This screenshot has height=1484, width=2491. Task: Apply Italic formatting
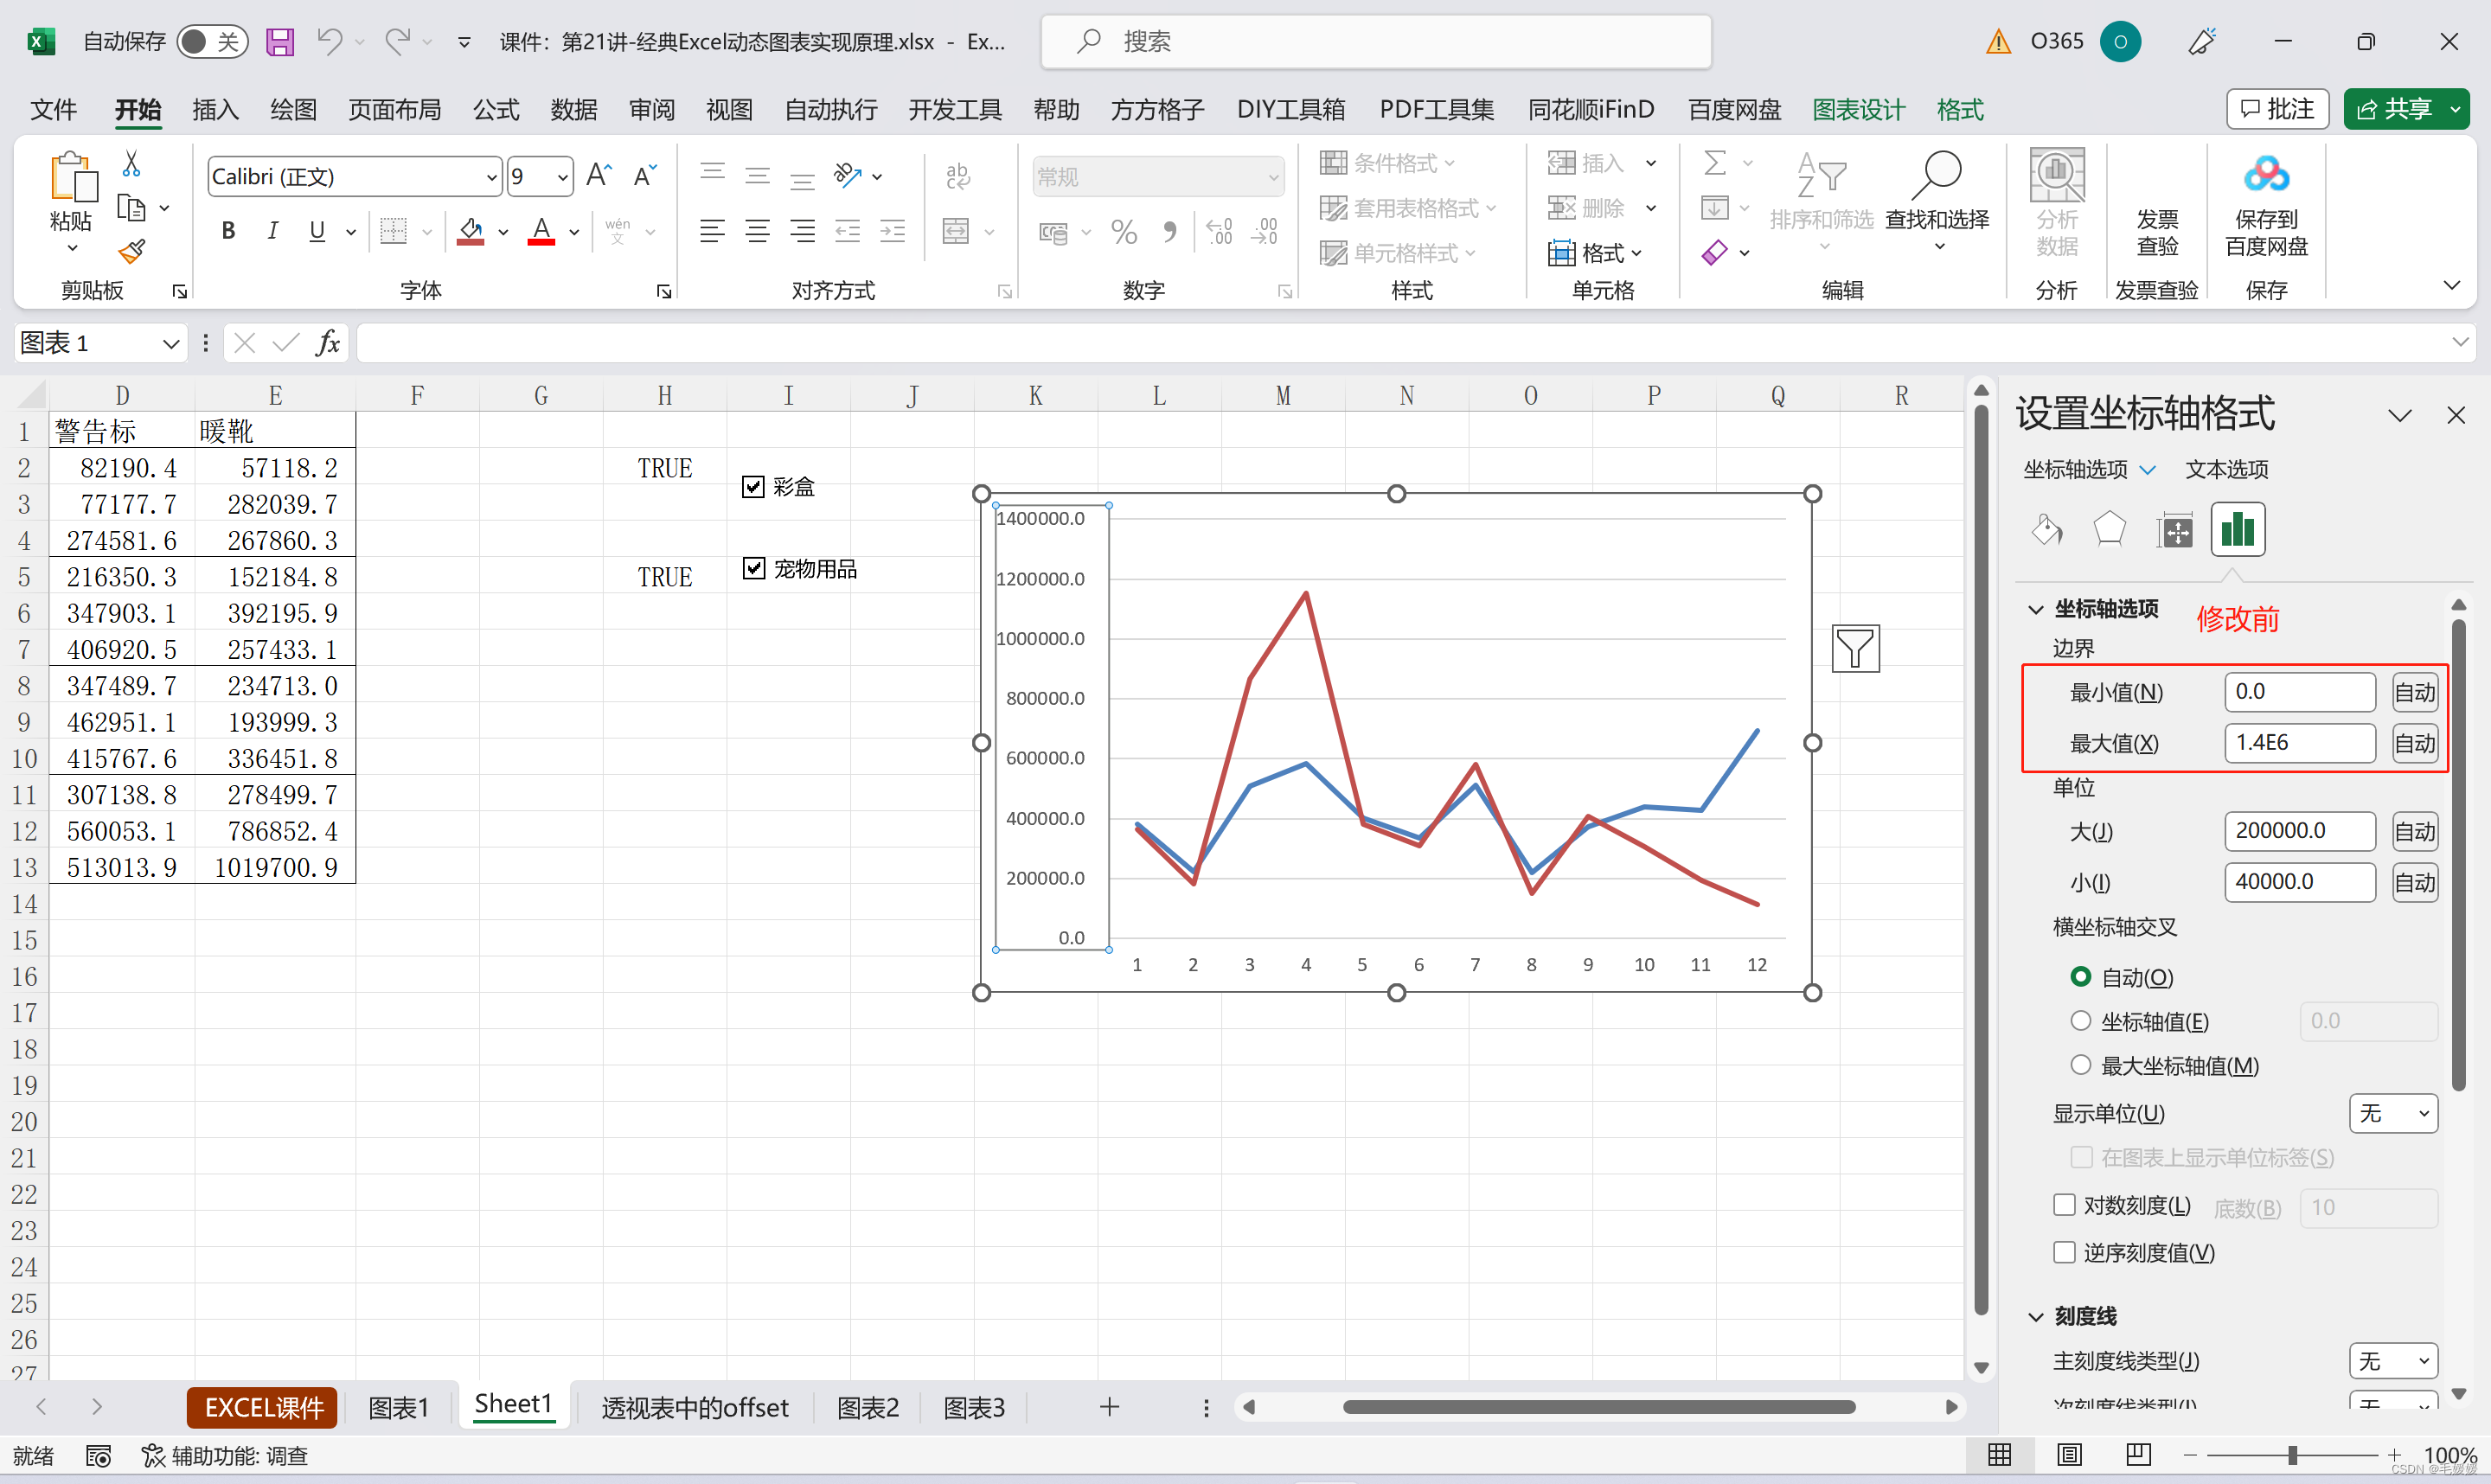pyautogui.click(x=272, y=231)
